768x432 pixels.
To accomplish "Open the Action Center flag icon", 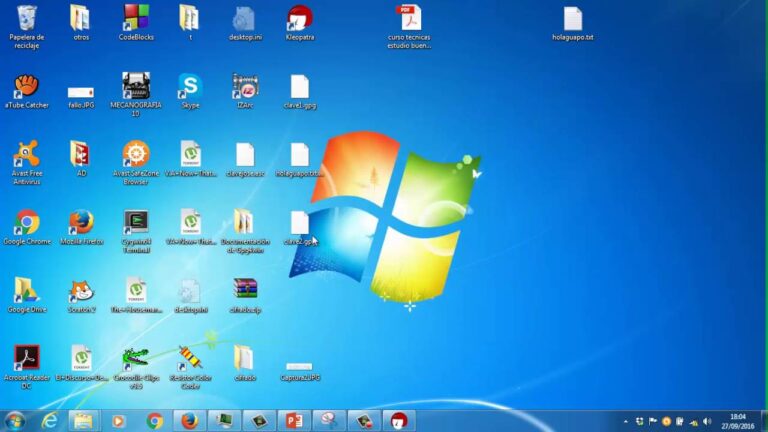I will (652, 421).
